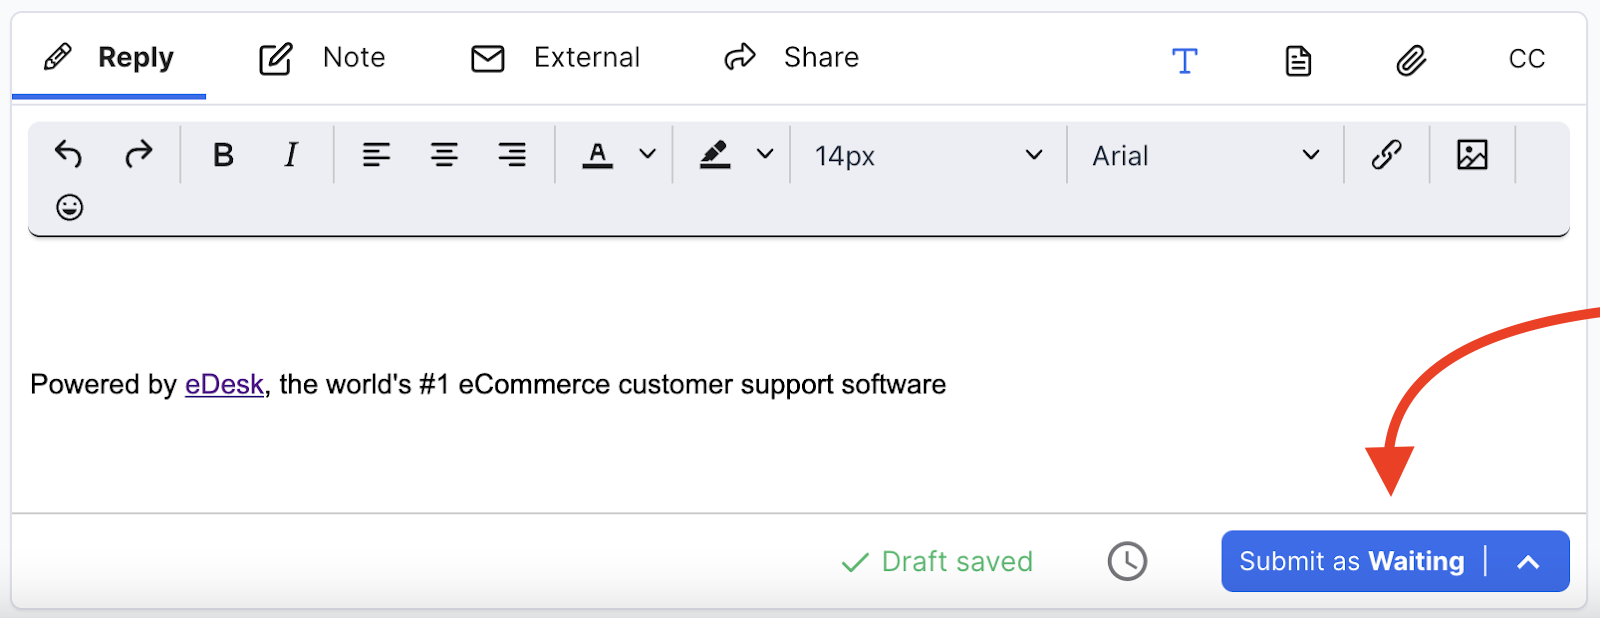1600x618 pixels.
Task: Toggle italic formatting
Action: [x=291, y=155]
